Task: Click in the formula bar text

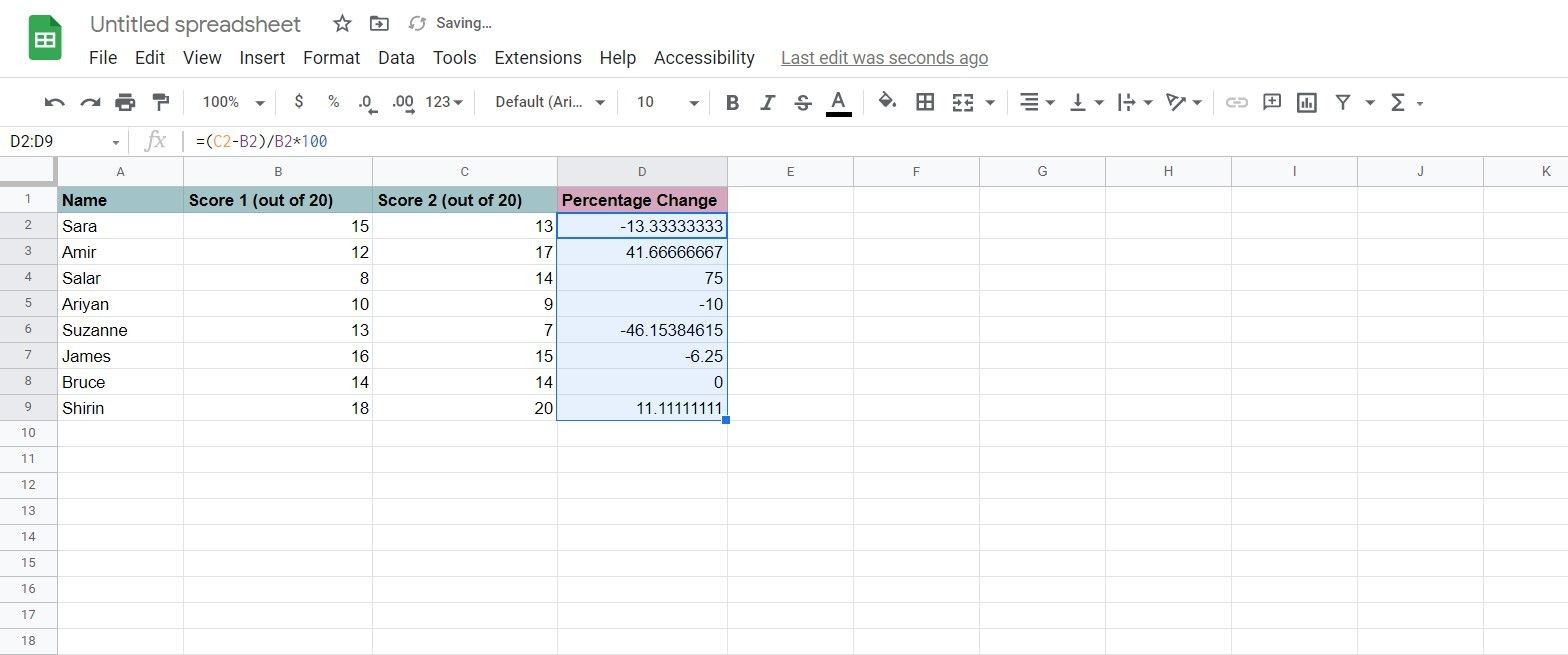Action: [261, 142]
